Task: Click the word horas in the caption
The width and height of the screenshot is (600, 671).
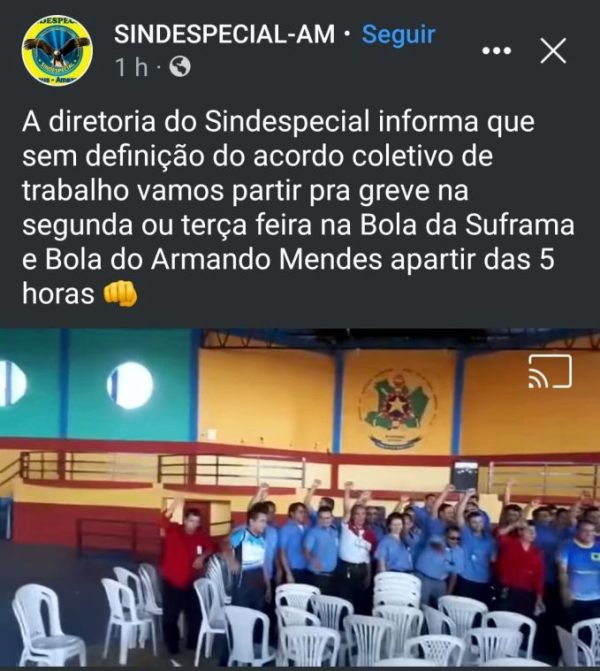Action: point(58,294)
